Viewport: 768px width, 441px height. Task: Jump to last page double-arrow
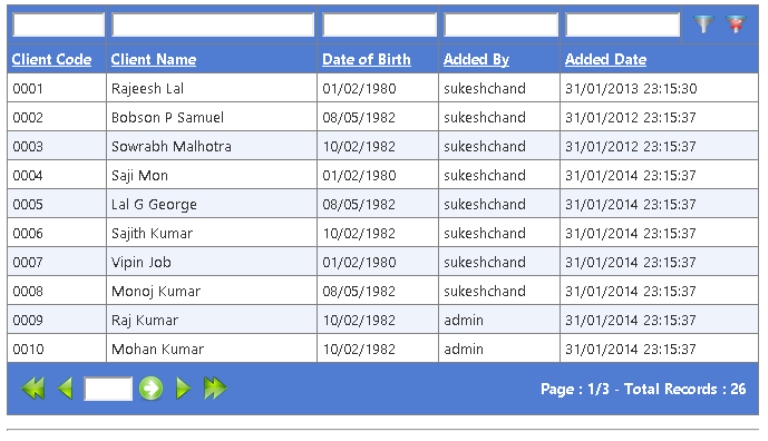pyautogui.click(x=216, y=389)
